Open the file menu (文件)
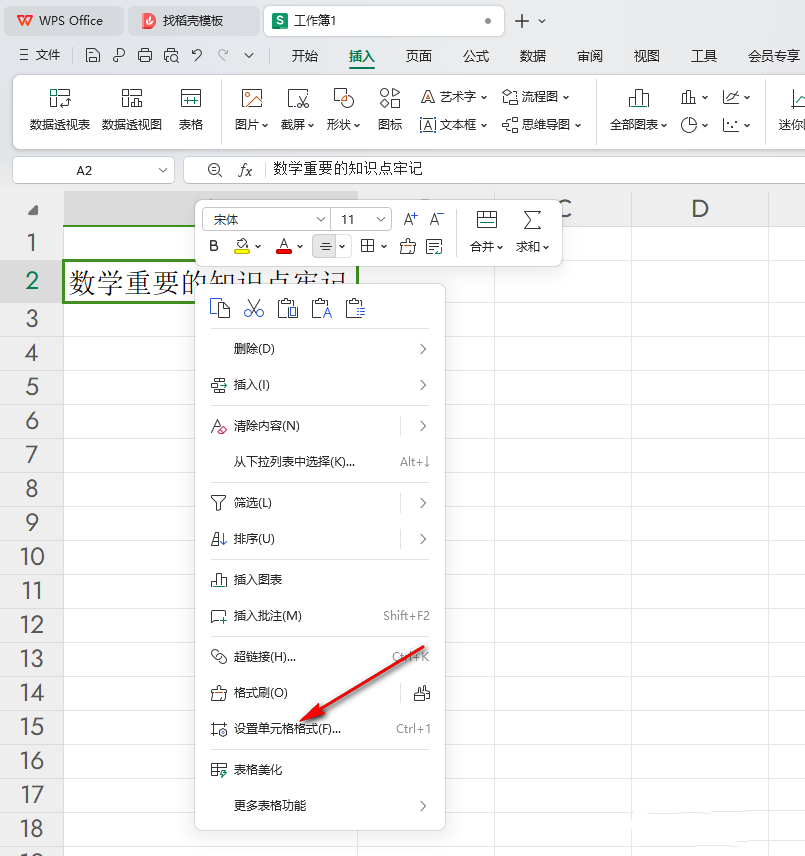 click(x=40, y=55)
